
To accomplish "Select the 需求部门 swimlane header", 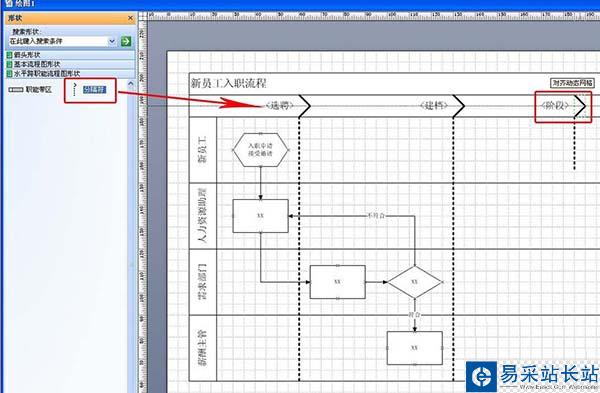I will coord(202,282).
